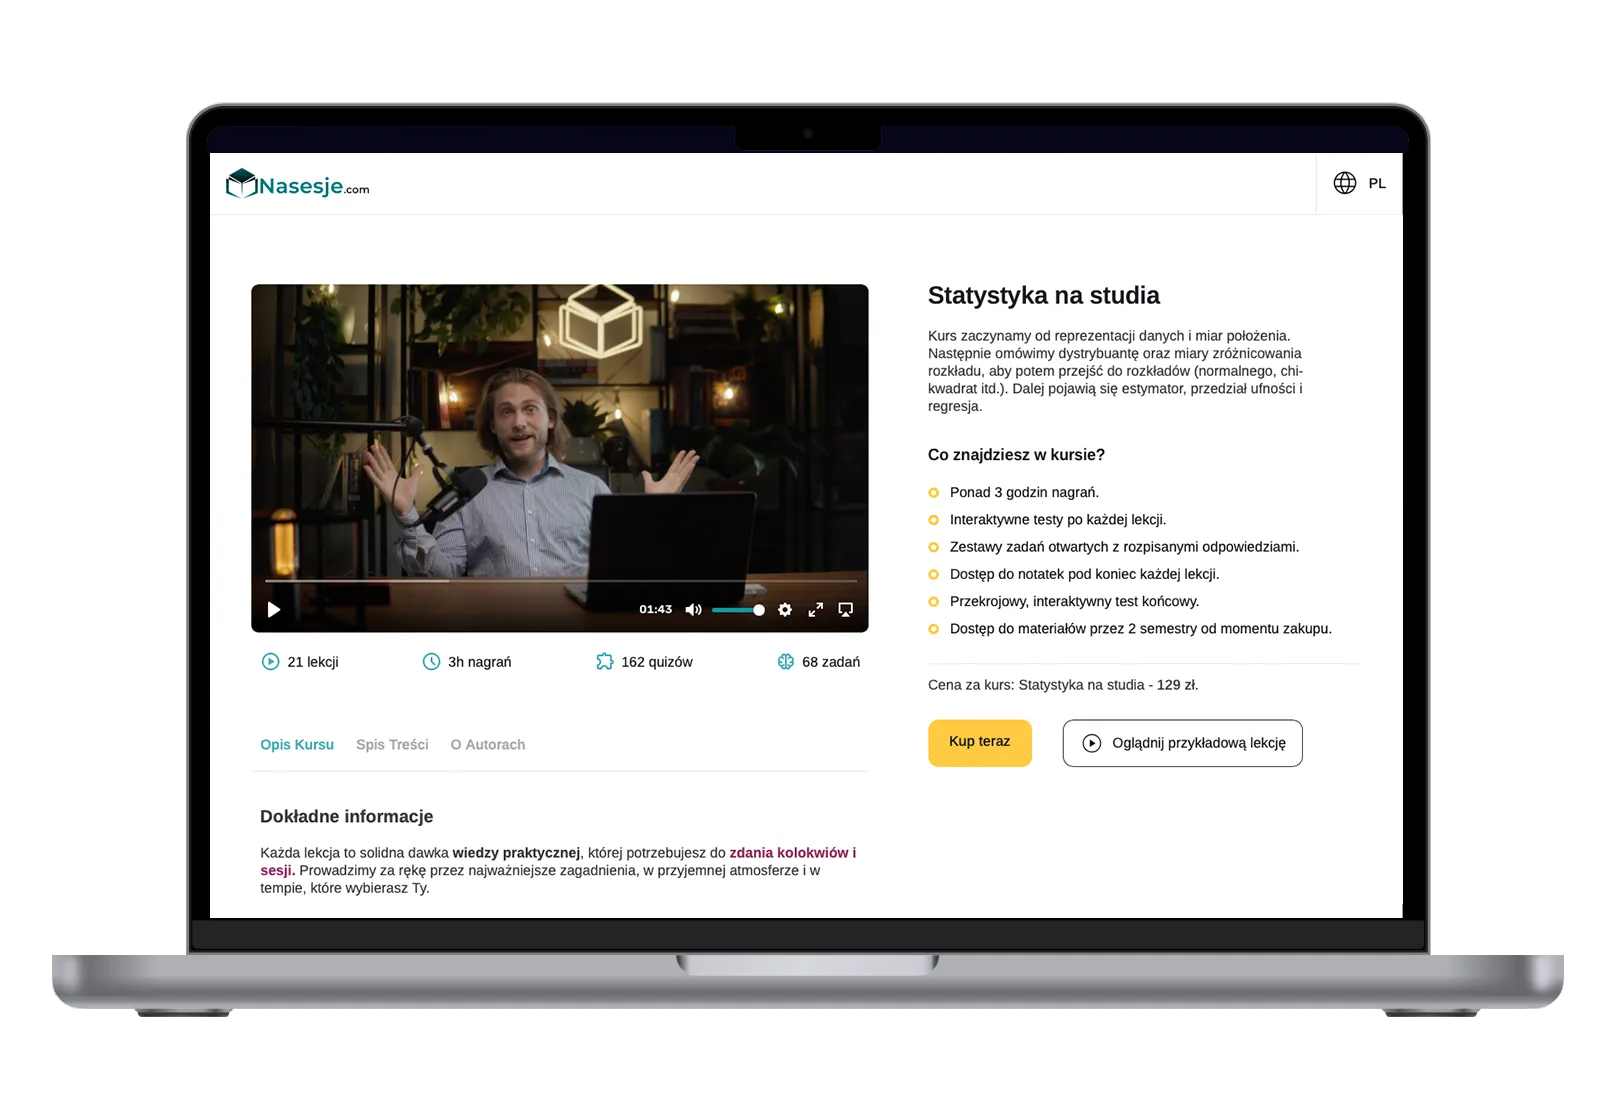The image size is (1616, 1098).
Task: Click the Nasesje.com logo
Action: (x=297, y=184)
